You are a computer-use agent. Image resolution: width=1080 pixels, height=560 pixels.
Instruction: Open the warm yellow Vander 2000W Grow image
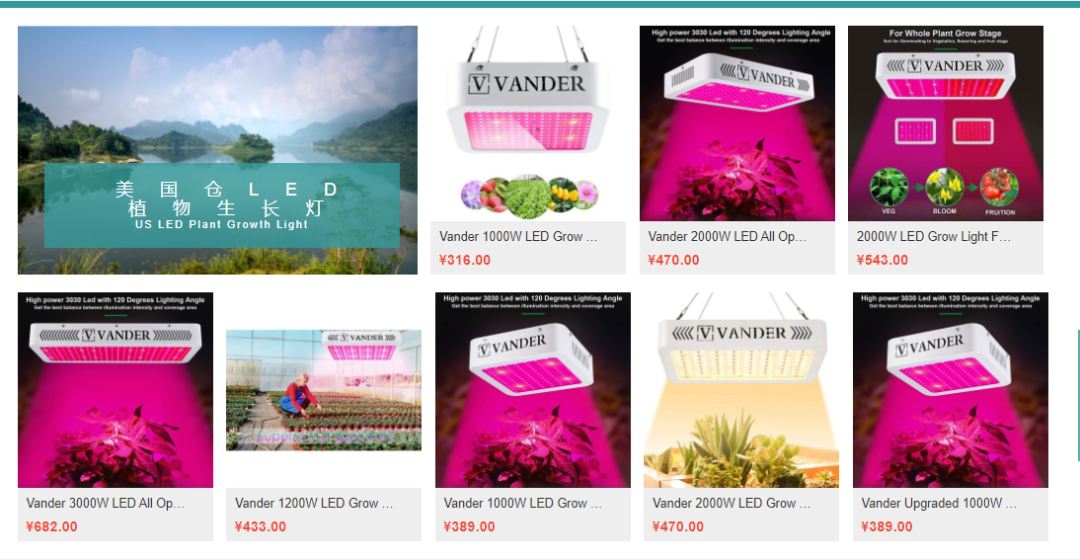(x=741, y=390)
